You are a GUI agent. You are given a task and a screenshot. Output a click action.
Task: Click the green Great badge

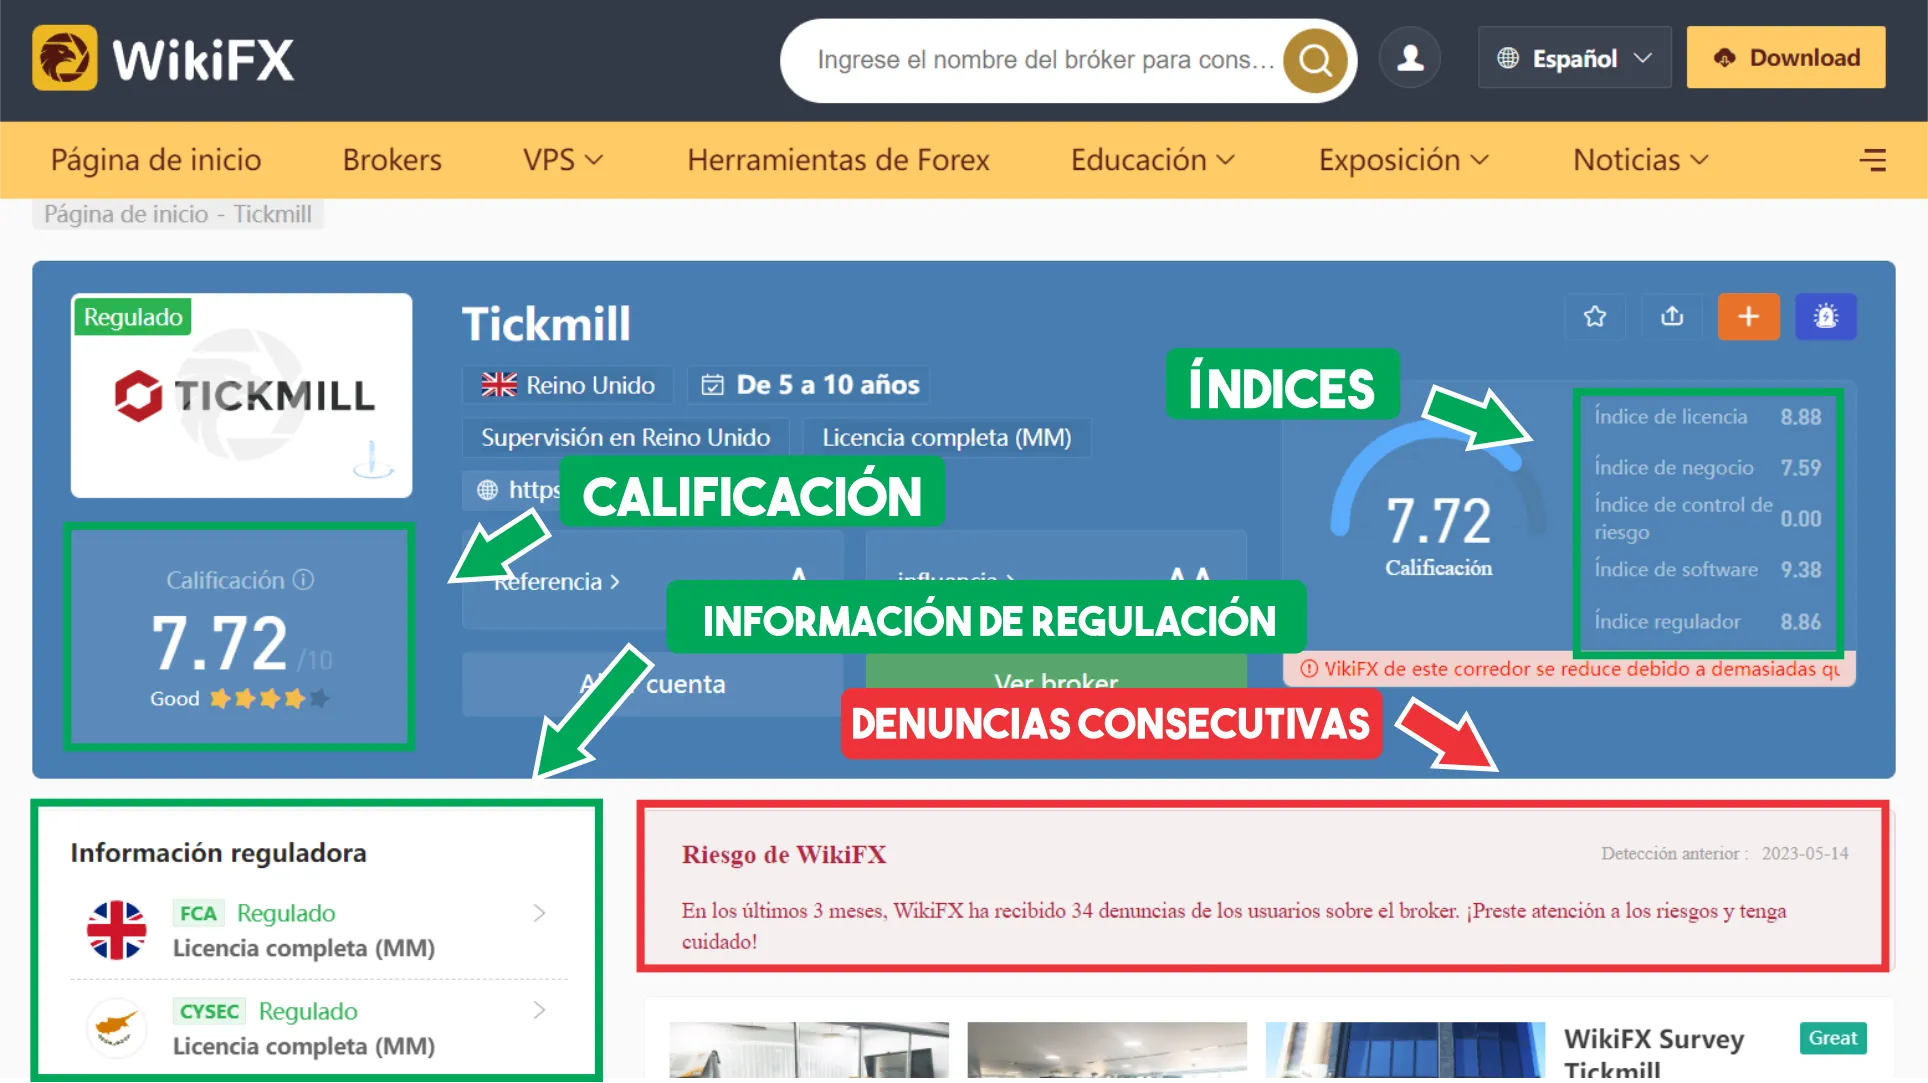click(1832, 1038)
